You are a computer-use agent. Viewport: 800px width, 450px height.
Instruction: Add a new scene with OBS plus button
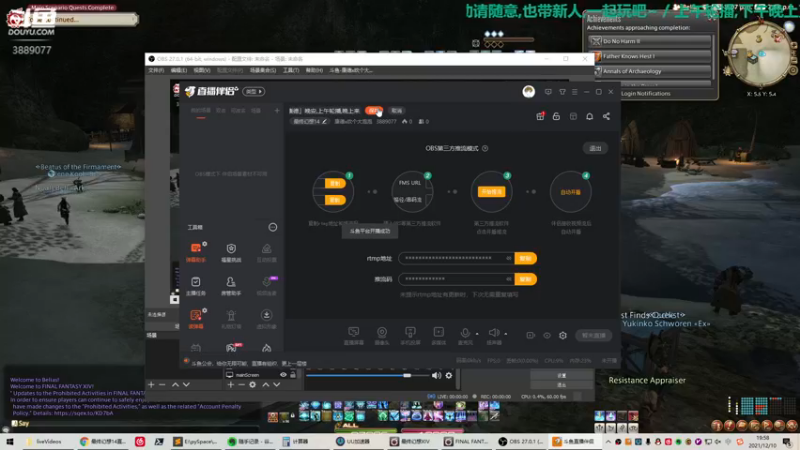click(151, 385)
